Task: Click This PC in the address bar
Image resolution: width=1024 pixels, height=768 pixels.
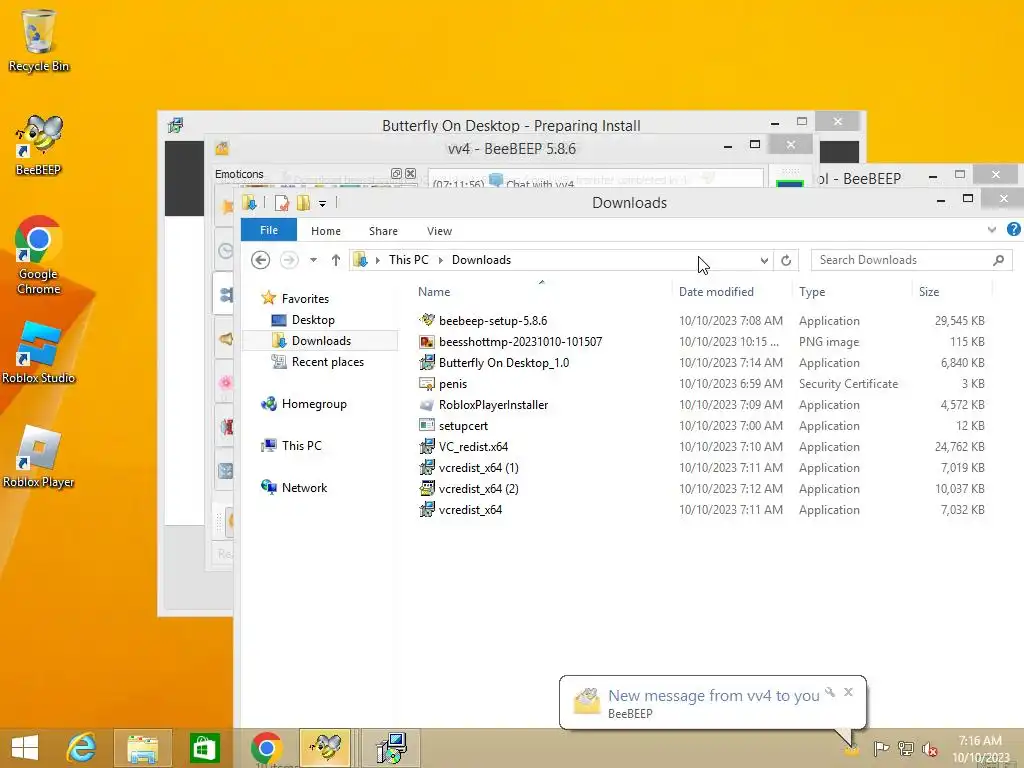Action: pos(409,260)
